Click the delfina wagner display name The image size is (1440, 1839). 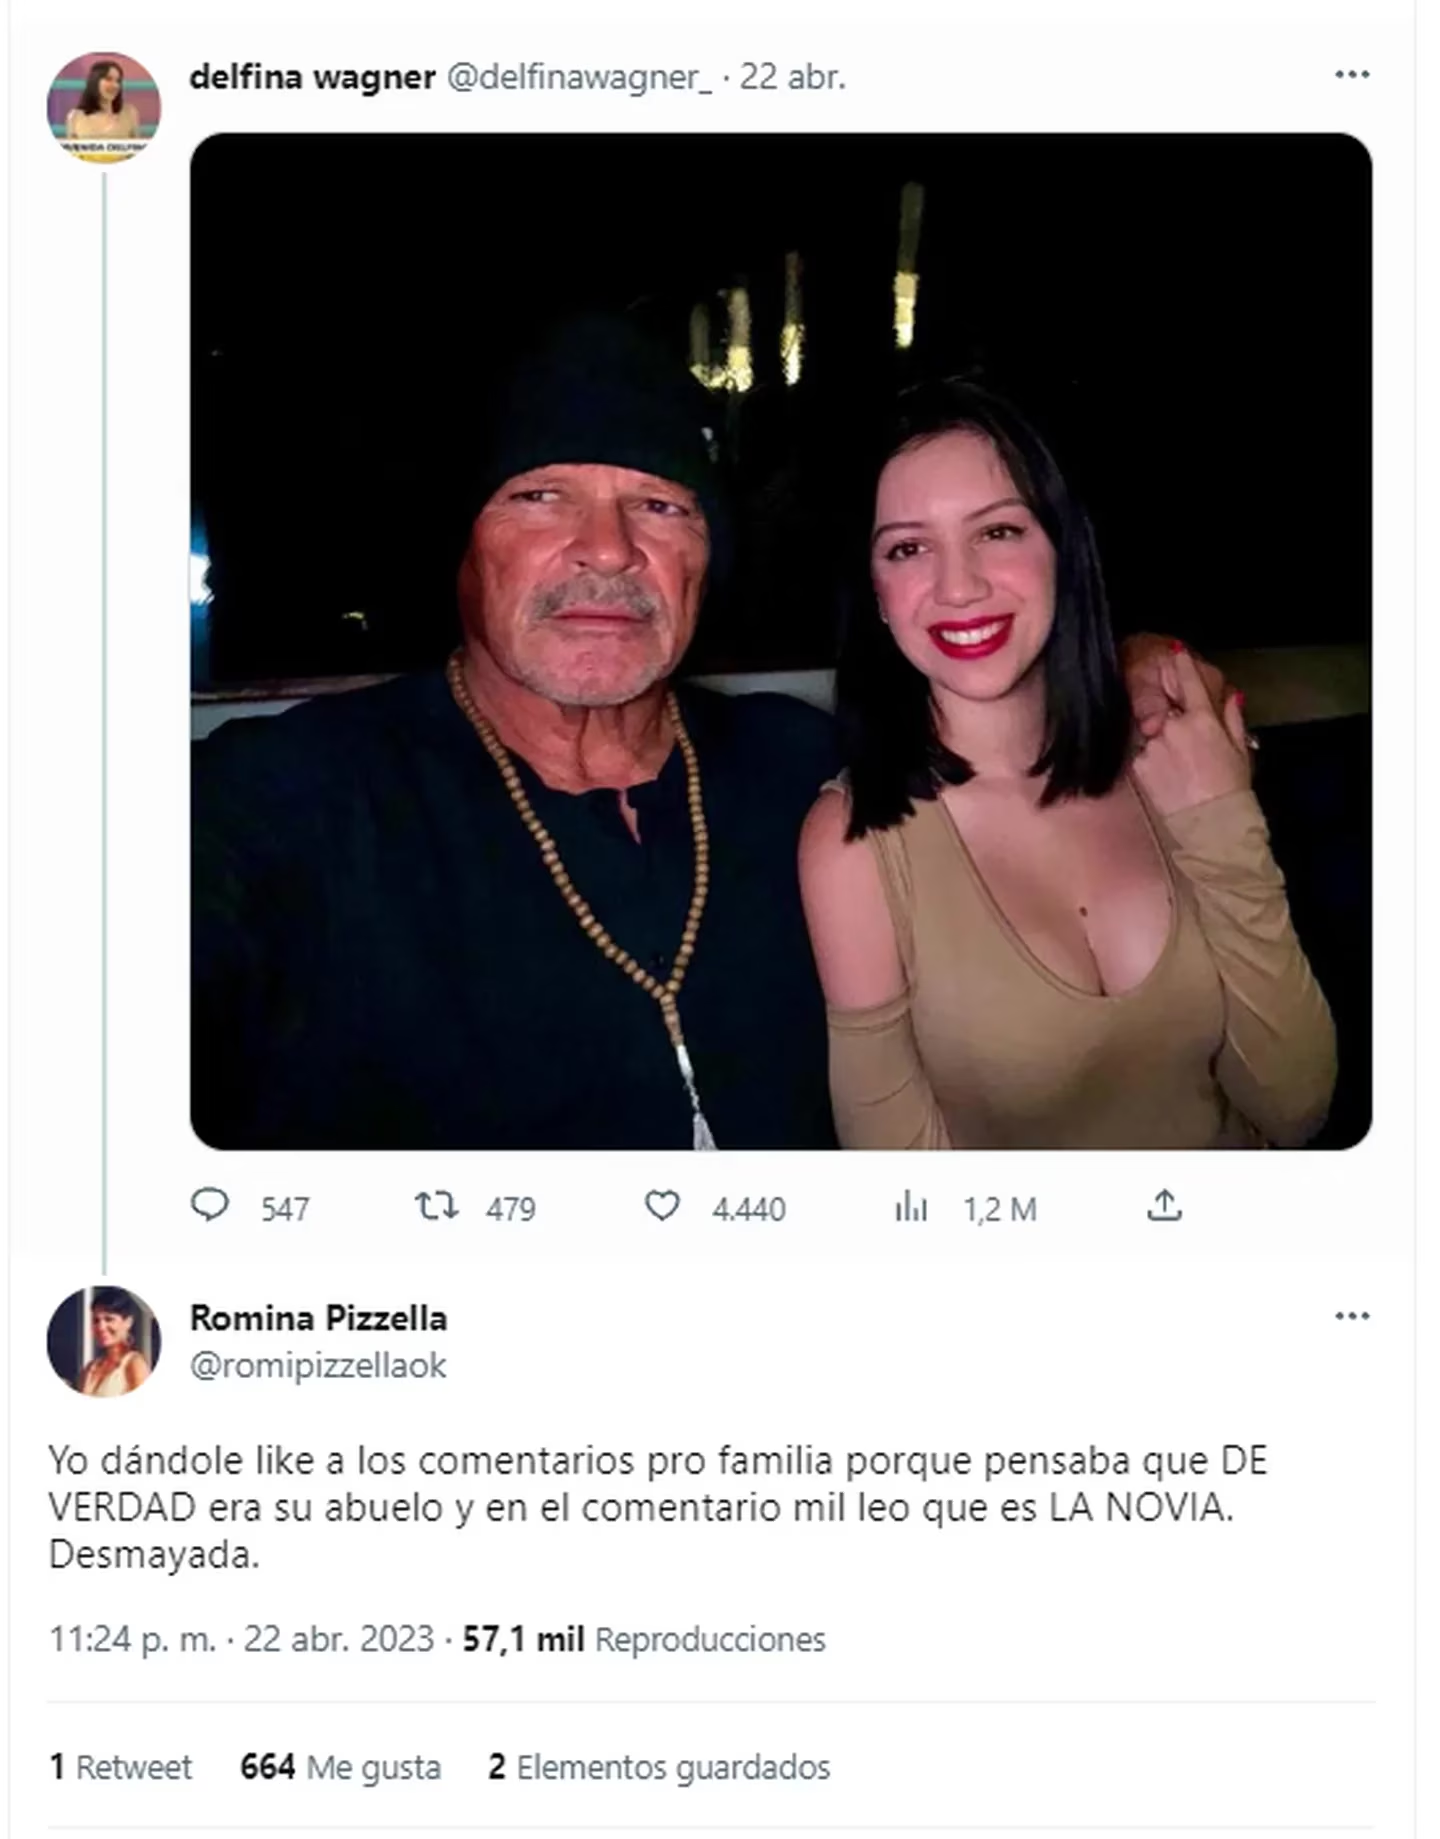click(x=312, y=77)
